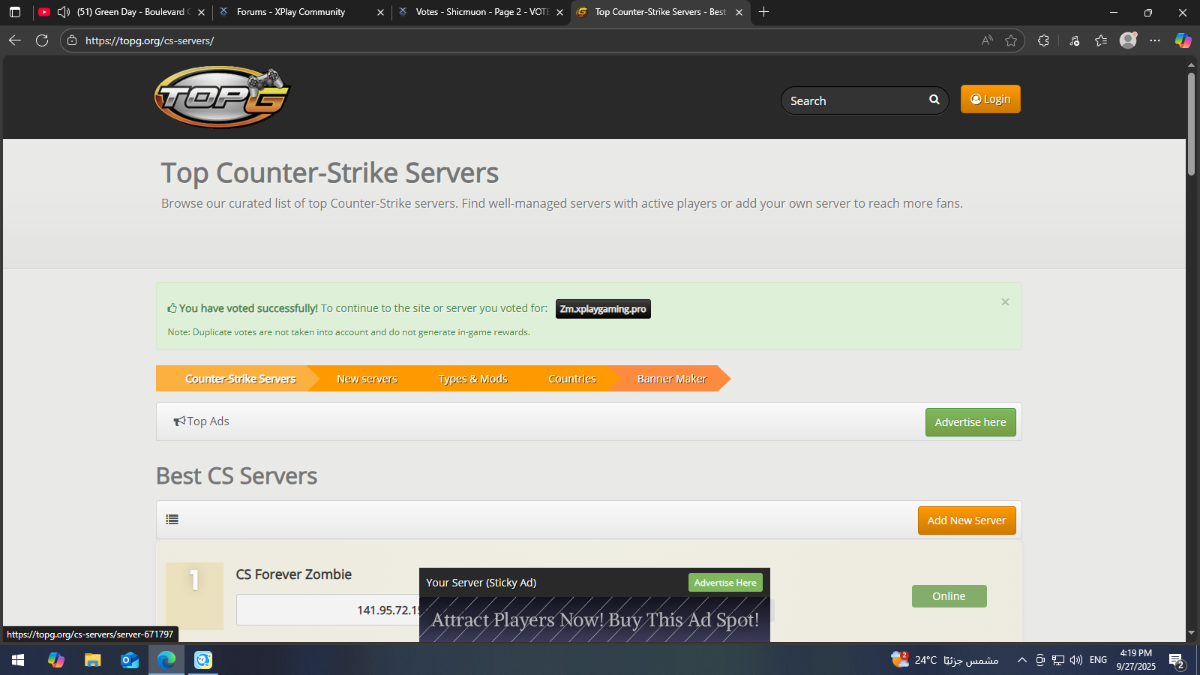Click the orange Login button
The width and height of the screenshot is (1200, 675).
point(990,99)
